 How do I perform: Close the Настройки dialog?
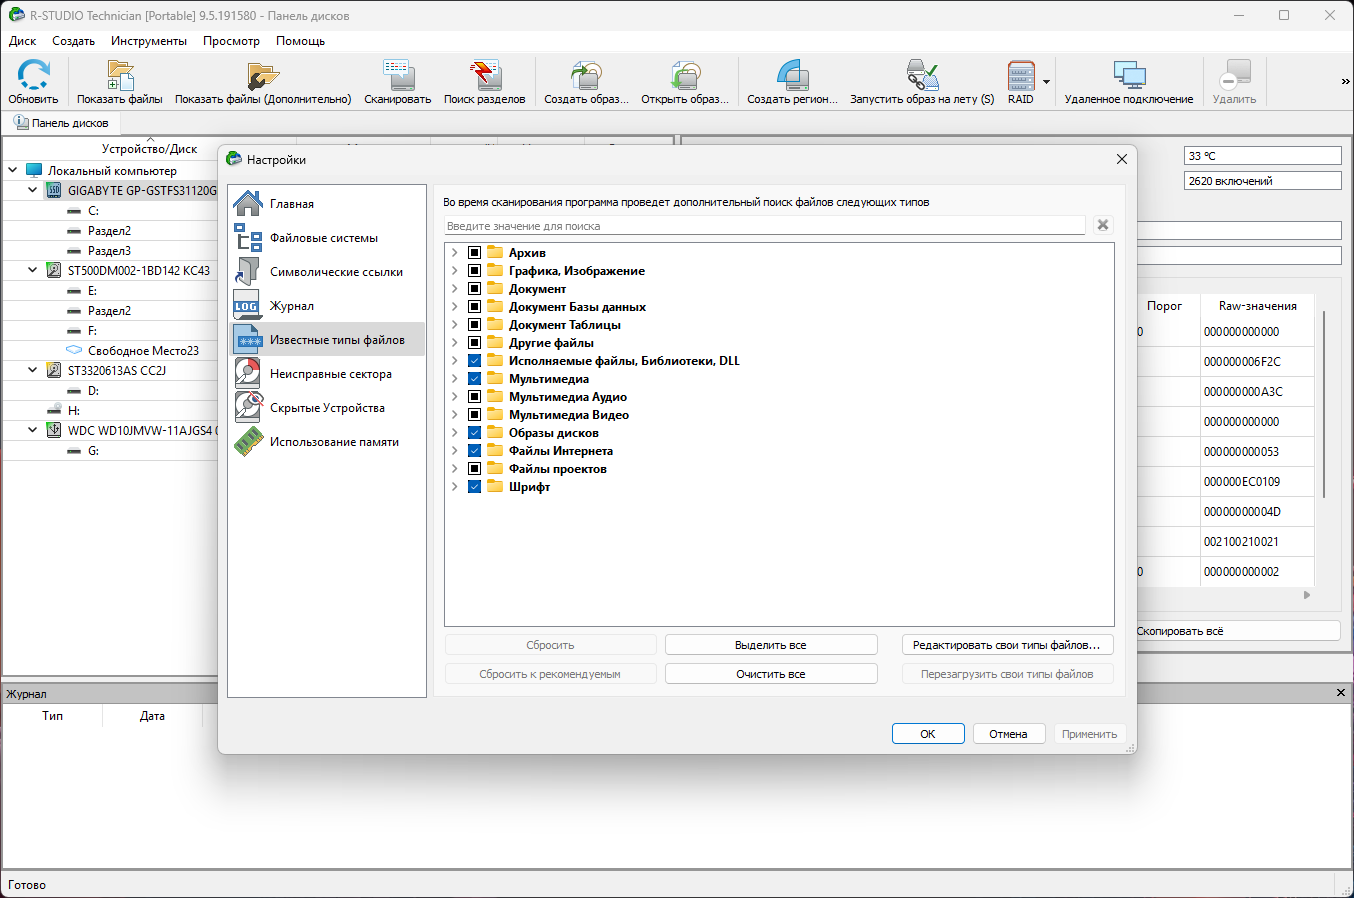1121,159
